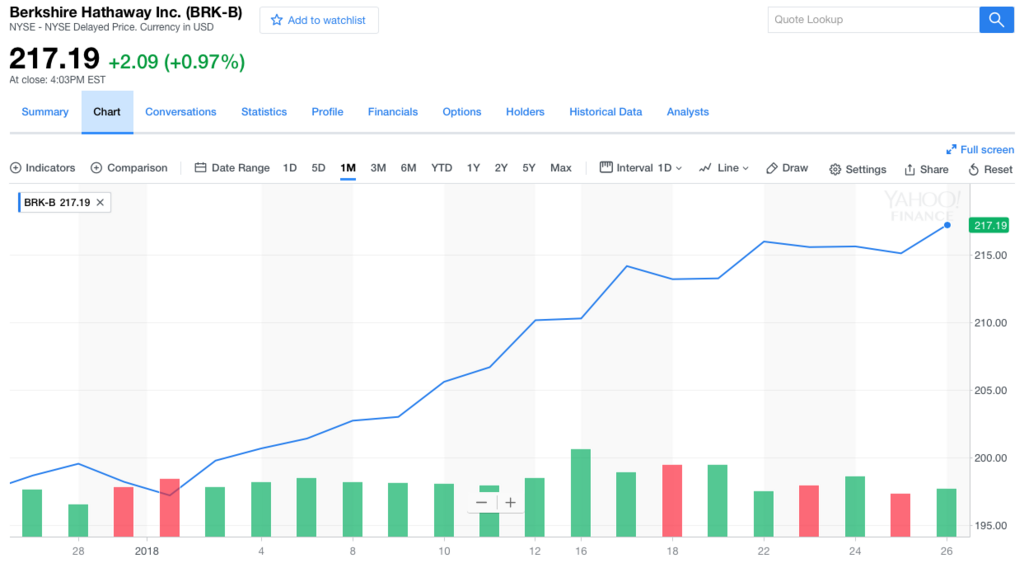Screen dimensions: 1024x563
Task: Click the Full screen expand icon
Action: pyautogui.click(x=951, y=150)
